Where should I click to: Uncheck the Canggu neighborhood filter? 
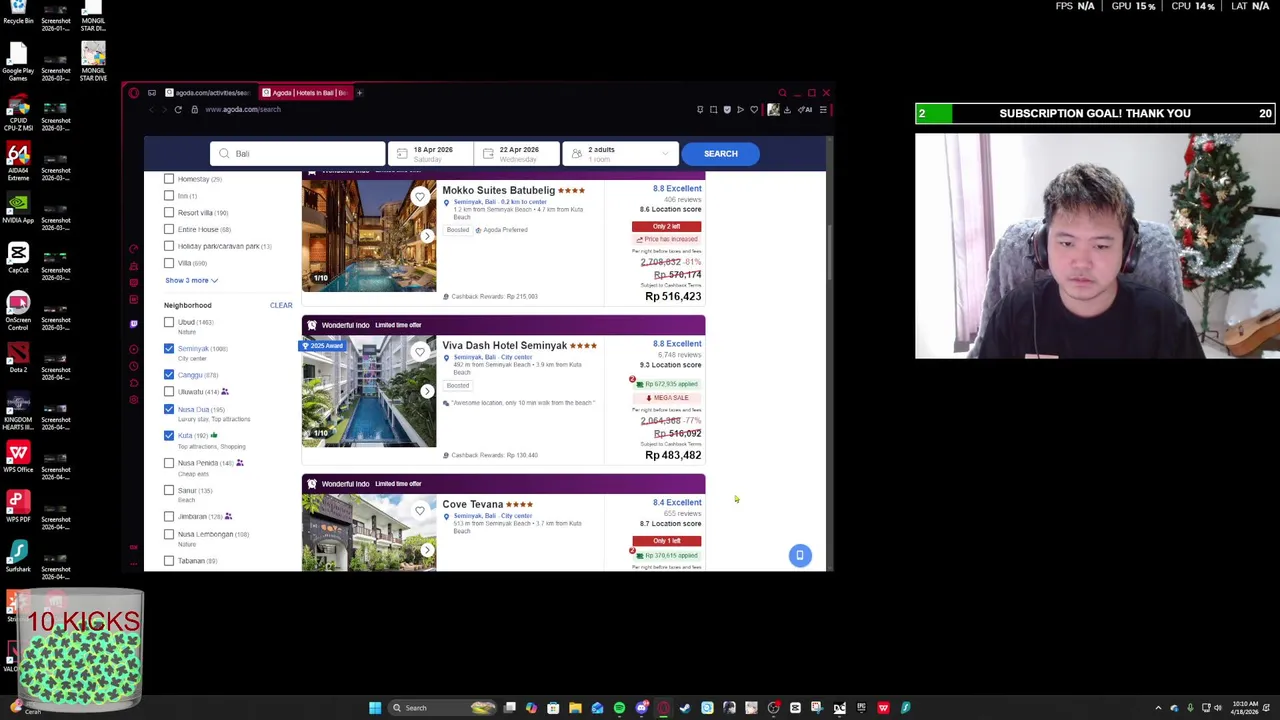click(x=169, y=375)
